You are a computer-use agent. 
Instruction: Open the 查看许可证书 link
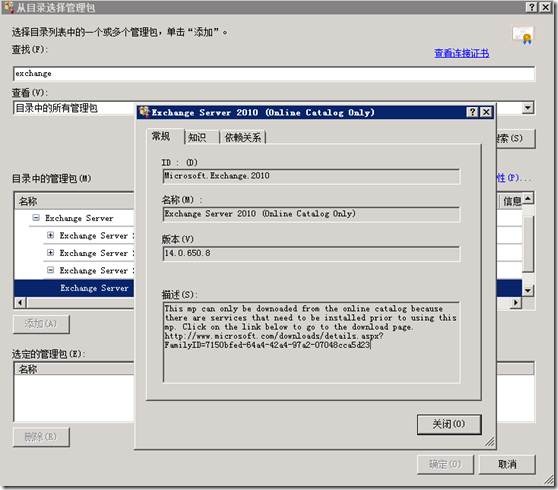[x=462, y=53]
